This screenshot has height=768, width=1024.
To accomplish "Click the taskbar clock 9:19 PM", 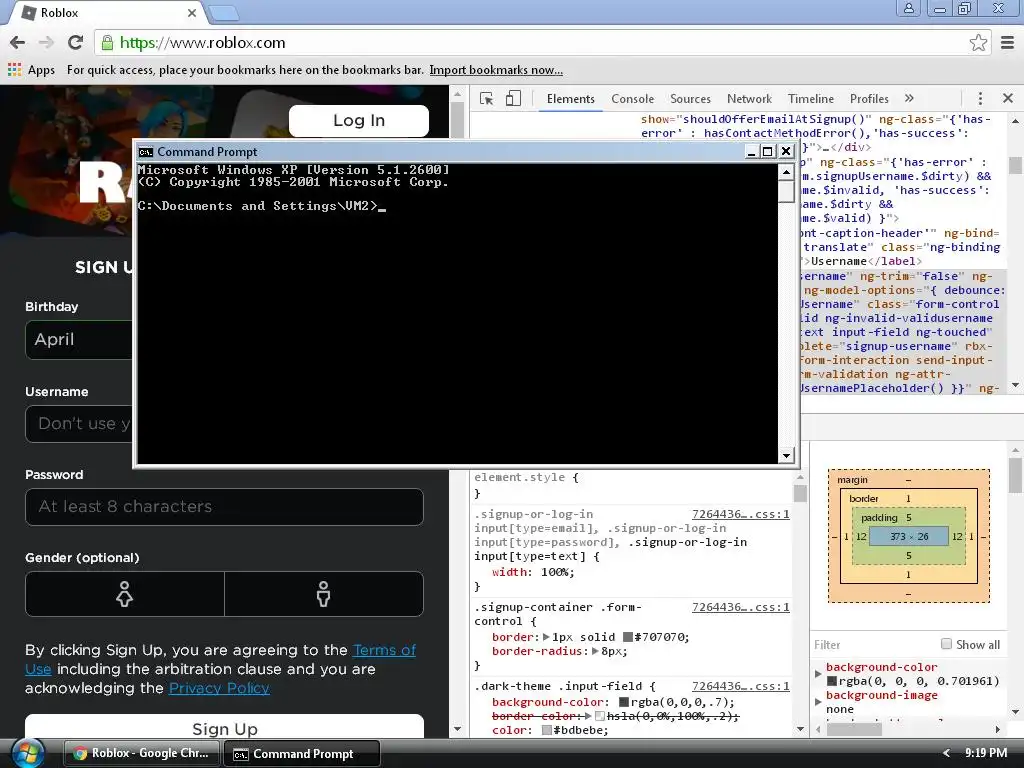I will click(x=985, y=753).
